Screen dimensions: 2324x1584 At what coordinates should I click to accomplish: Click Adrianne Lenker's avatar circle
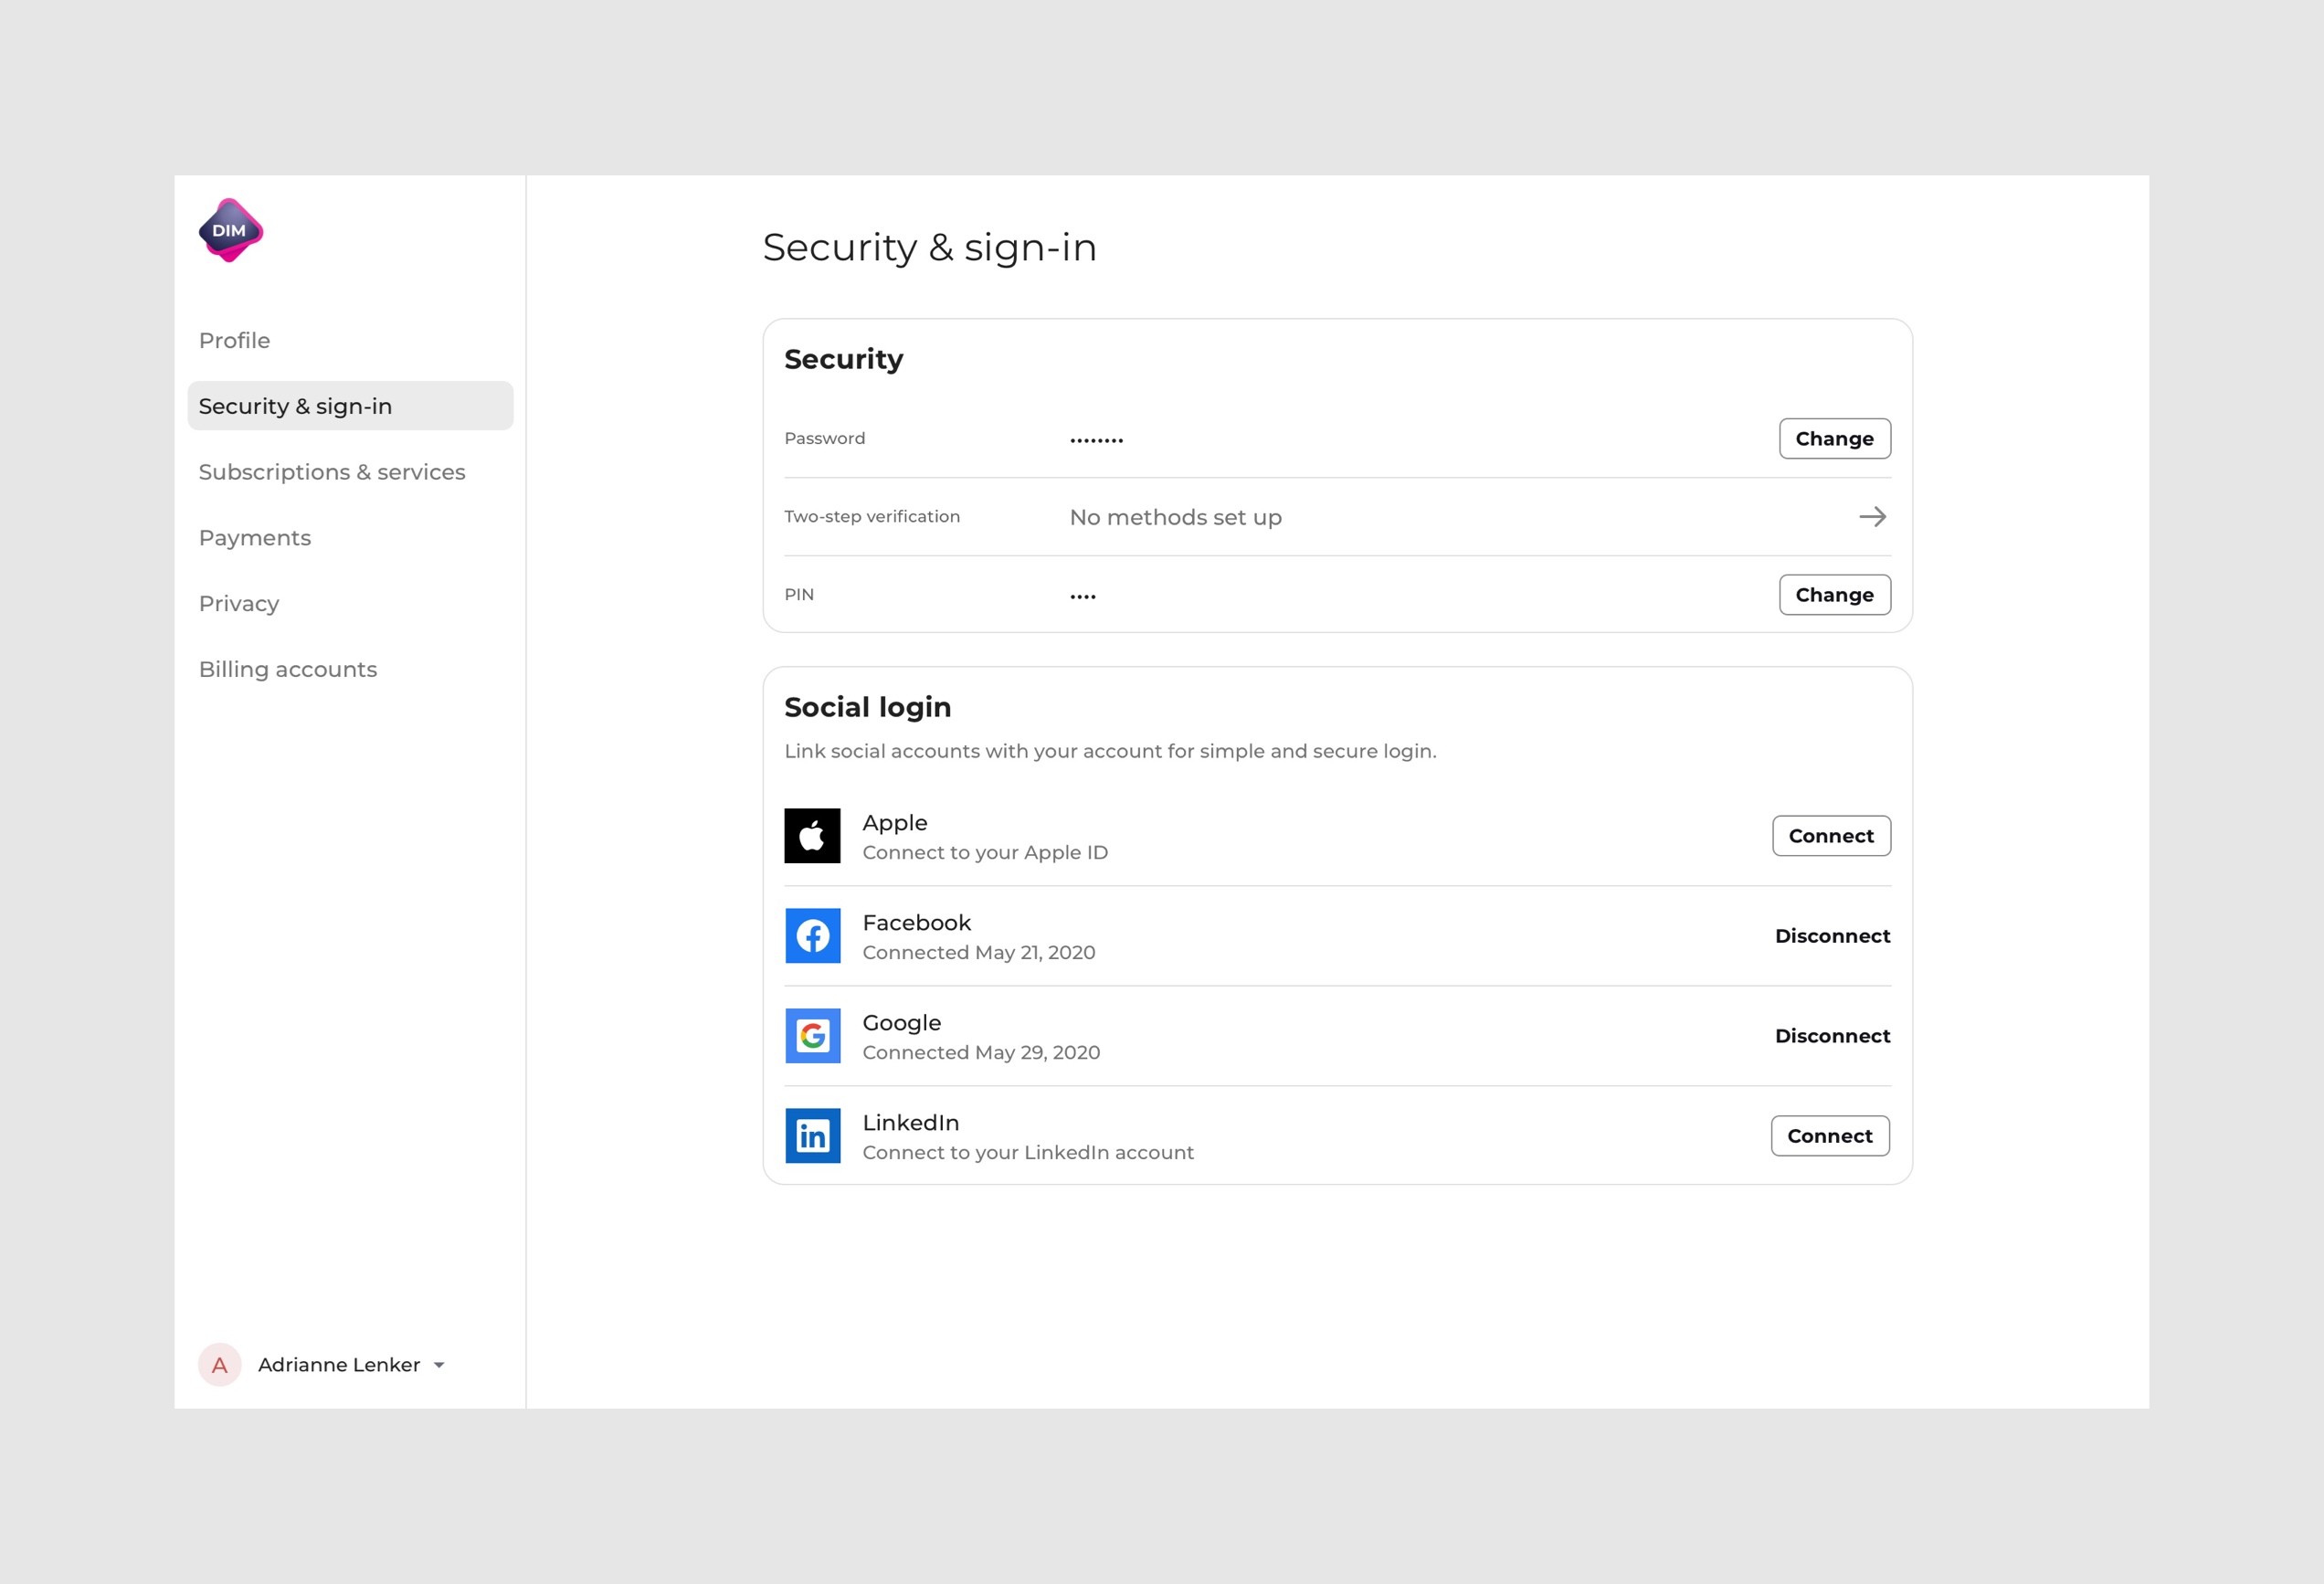pos(221,1364)
